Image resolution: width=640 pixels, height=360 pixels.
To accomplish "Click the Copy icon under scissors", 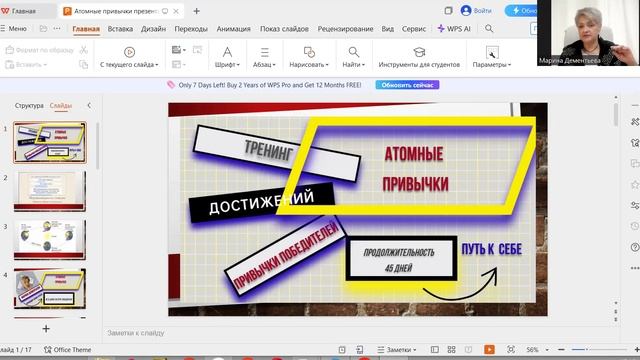I will 83,64.
